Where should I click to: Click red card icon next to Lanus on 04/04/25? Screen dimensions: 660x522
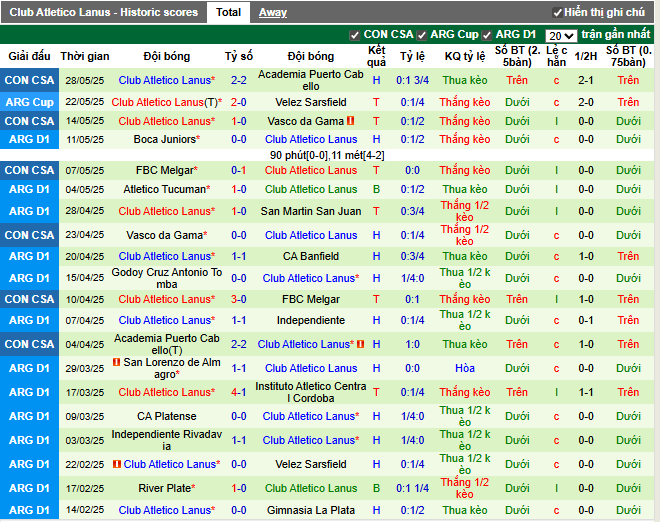coord(360,344)
